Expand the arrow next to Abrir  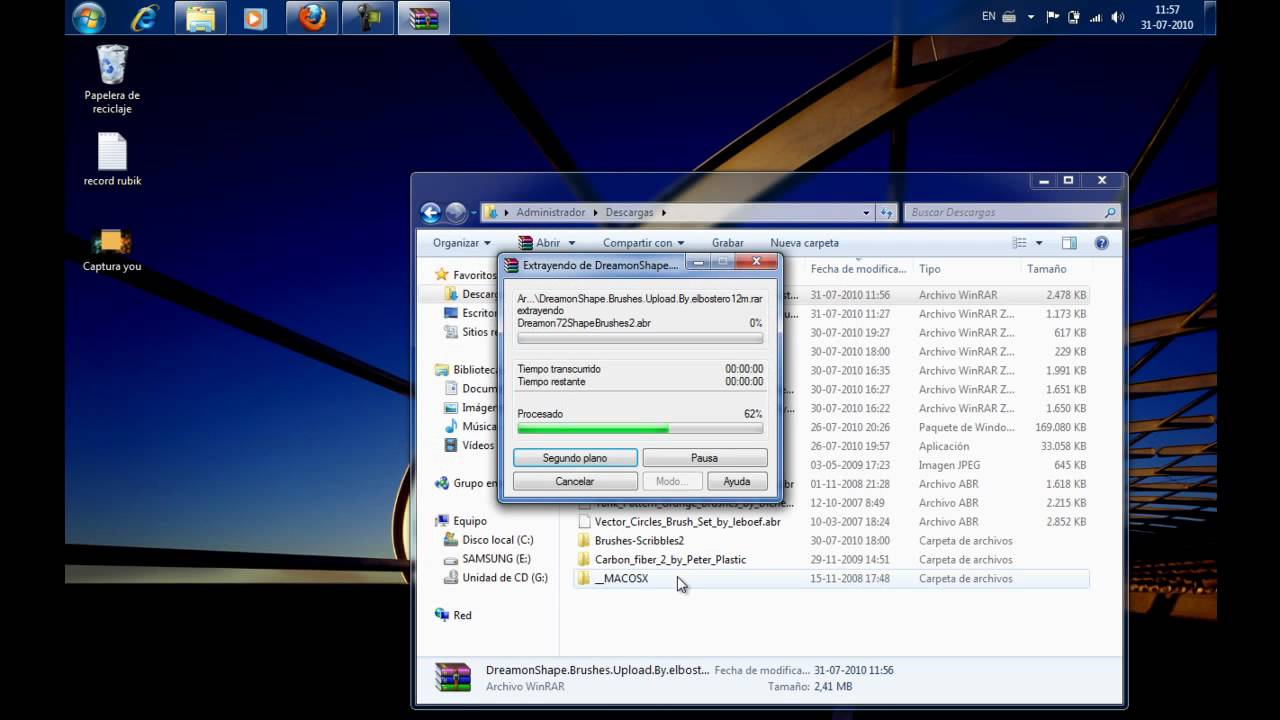(572, 243)
